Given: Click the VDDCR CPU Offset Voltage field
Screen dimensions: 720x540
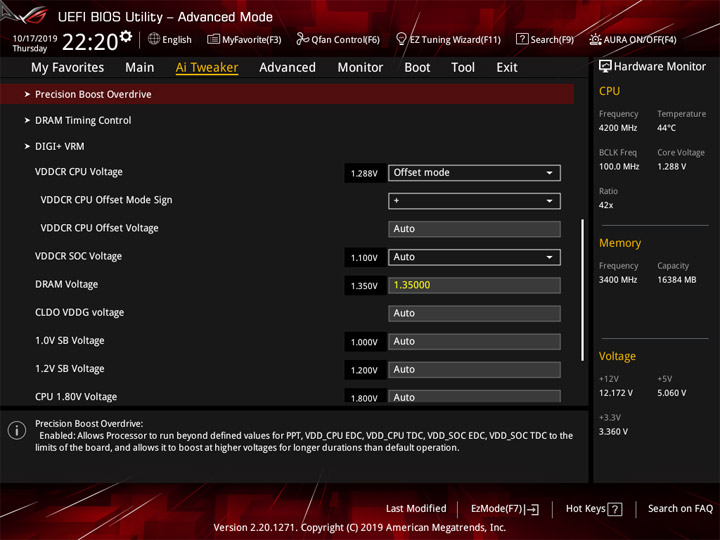Looking at the screenshot, I should point(474,229).
